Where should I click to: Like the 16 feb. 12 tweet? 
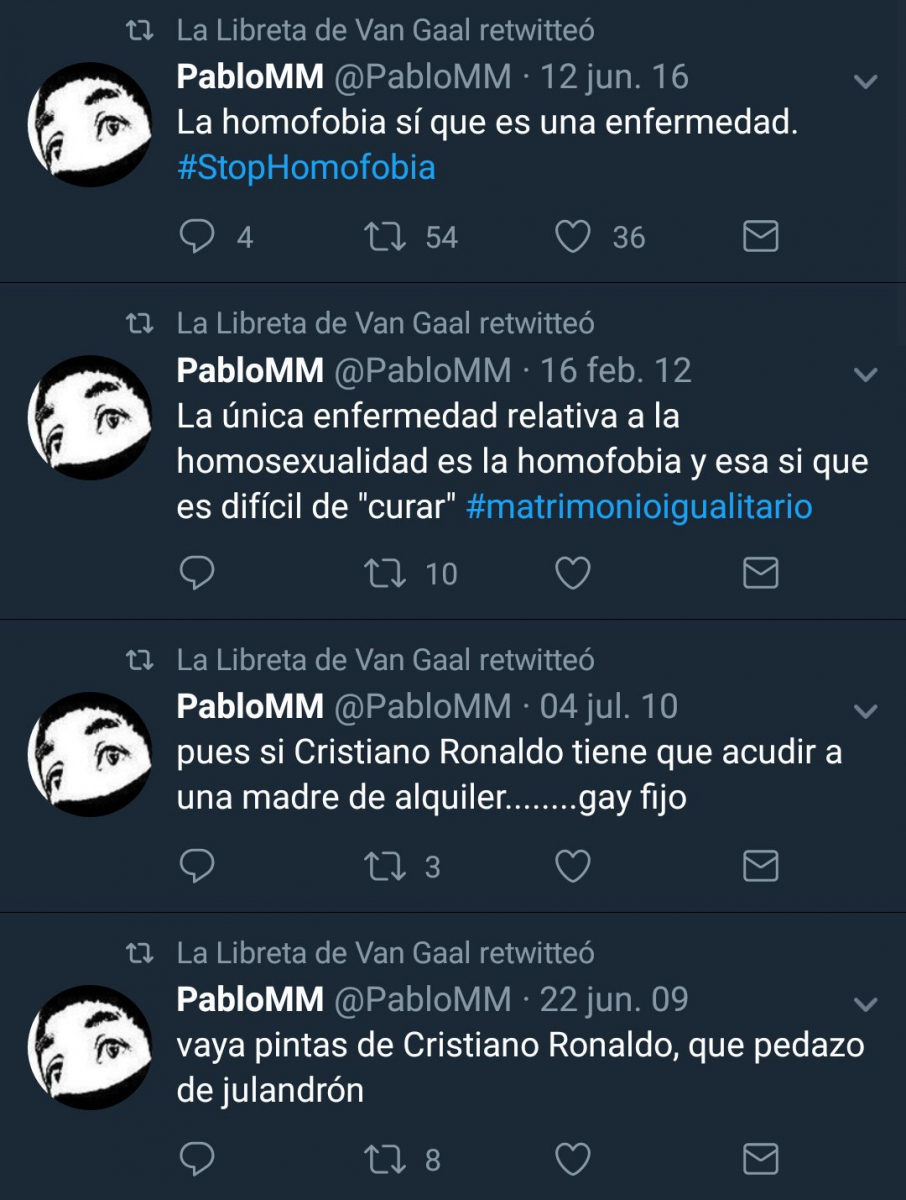[x=573, y=573]
